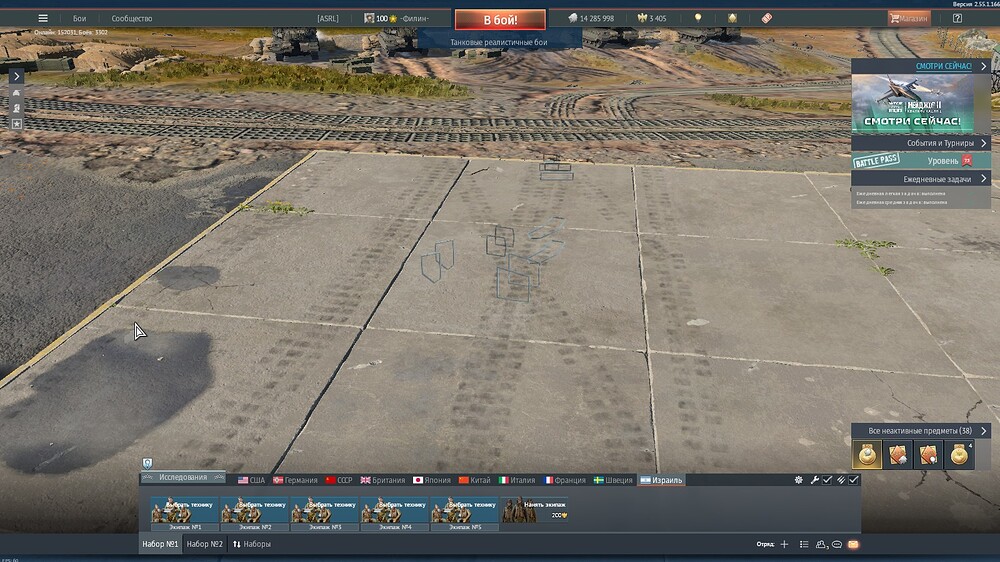Open the Бои menu
The image size is (1000, 562).
pyautogui.click(x=79, y=18)
